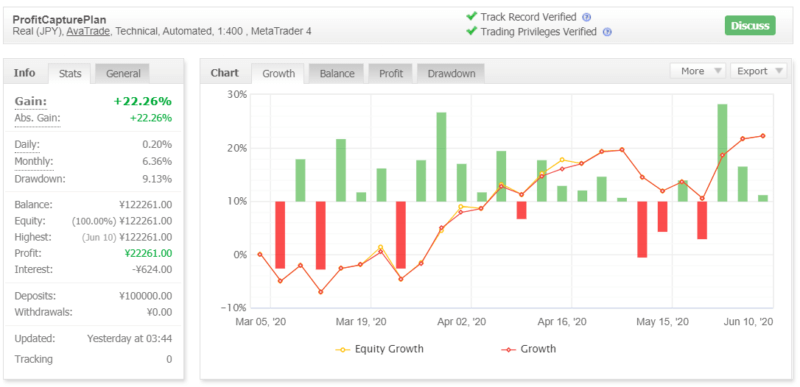Click the Drawdown stat label
The image size is (800, 387).
coord(40,179)
